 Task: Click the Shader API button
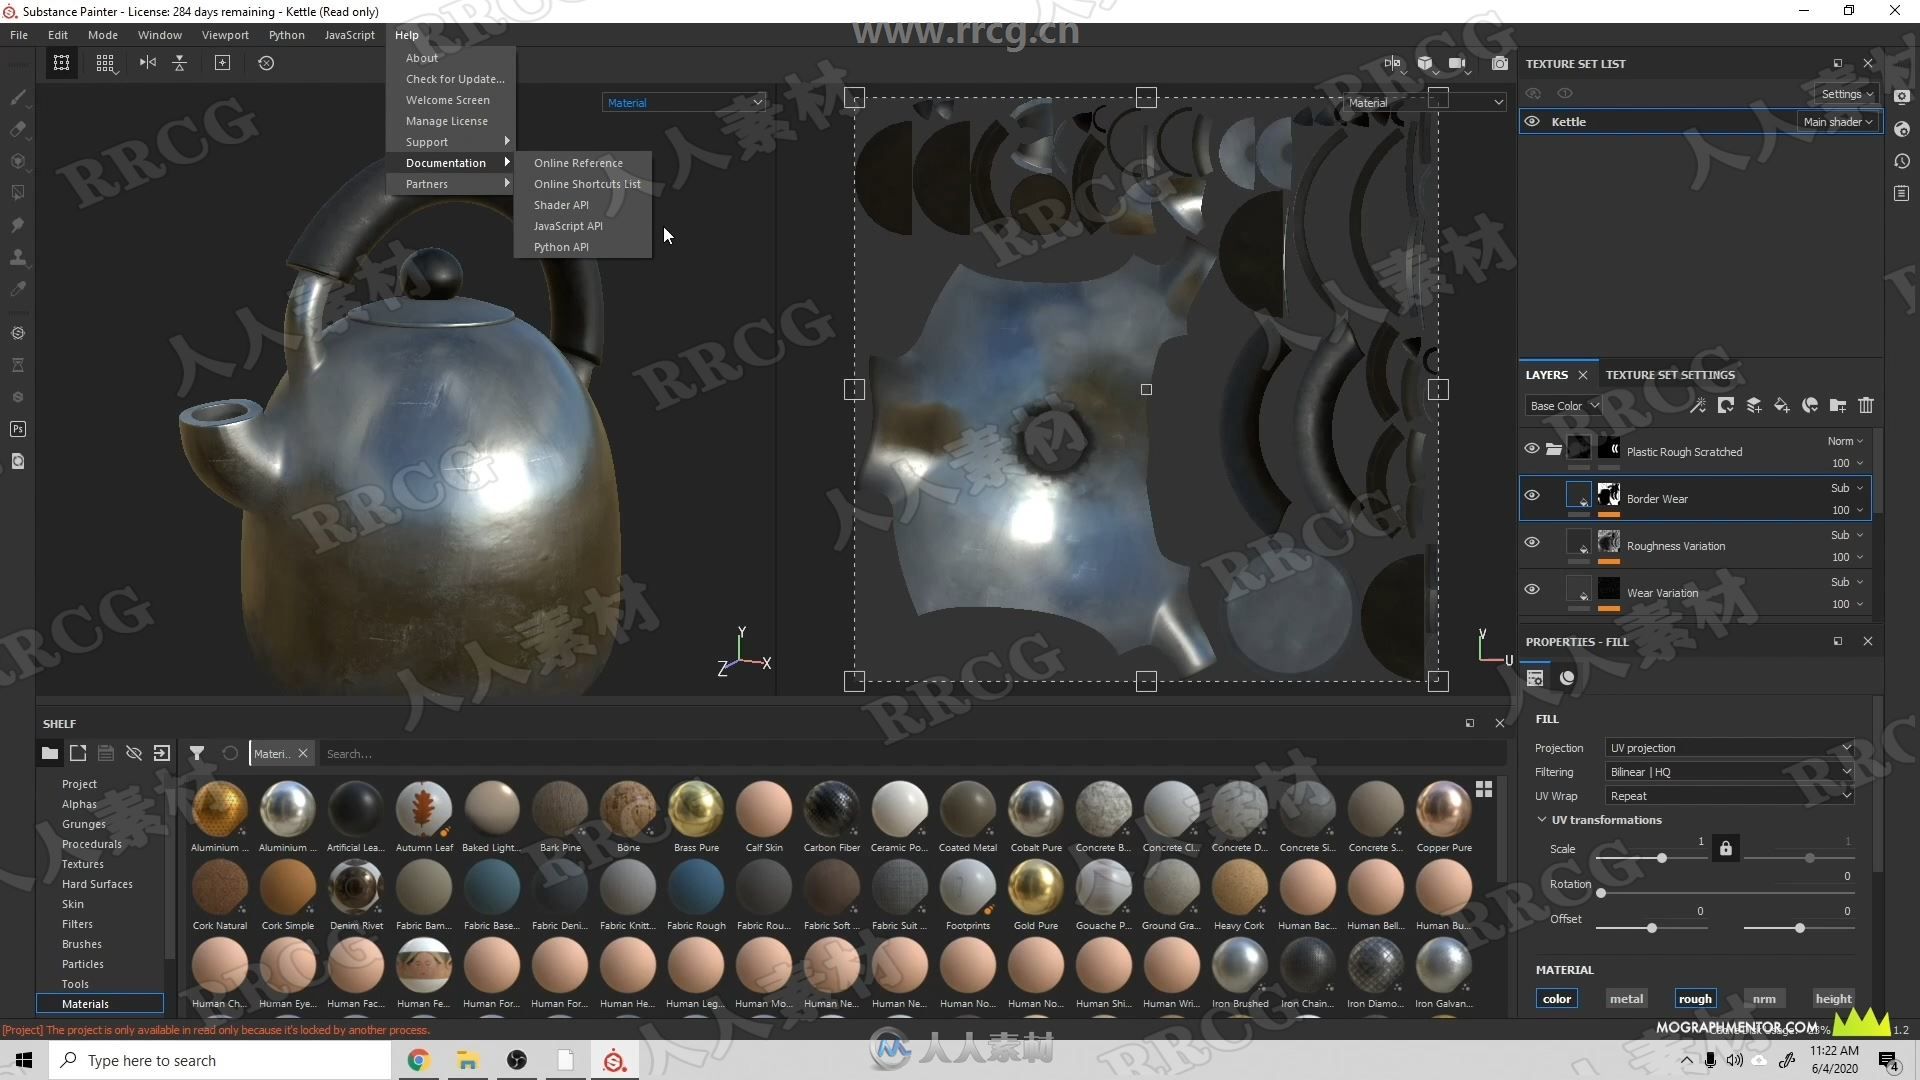pyautogui.click(x=560, y=204)
